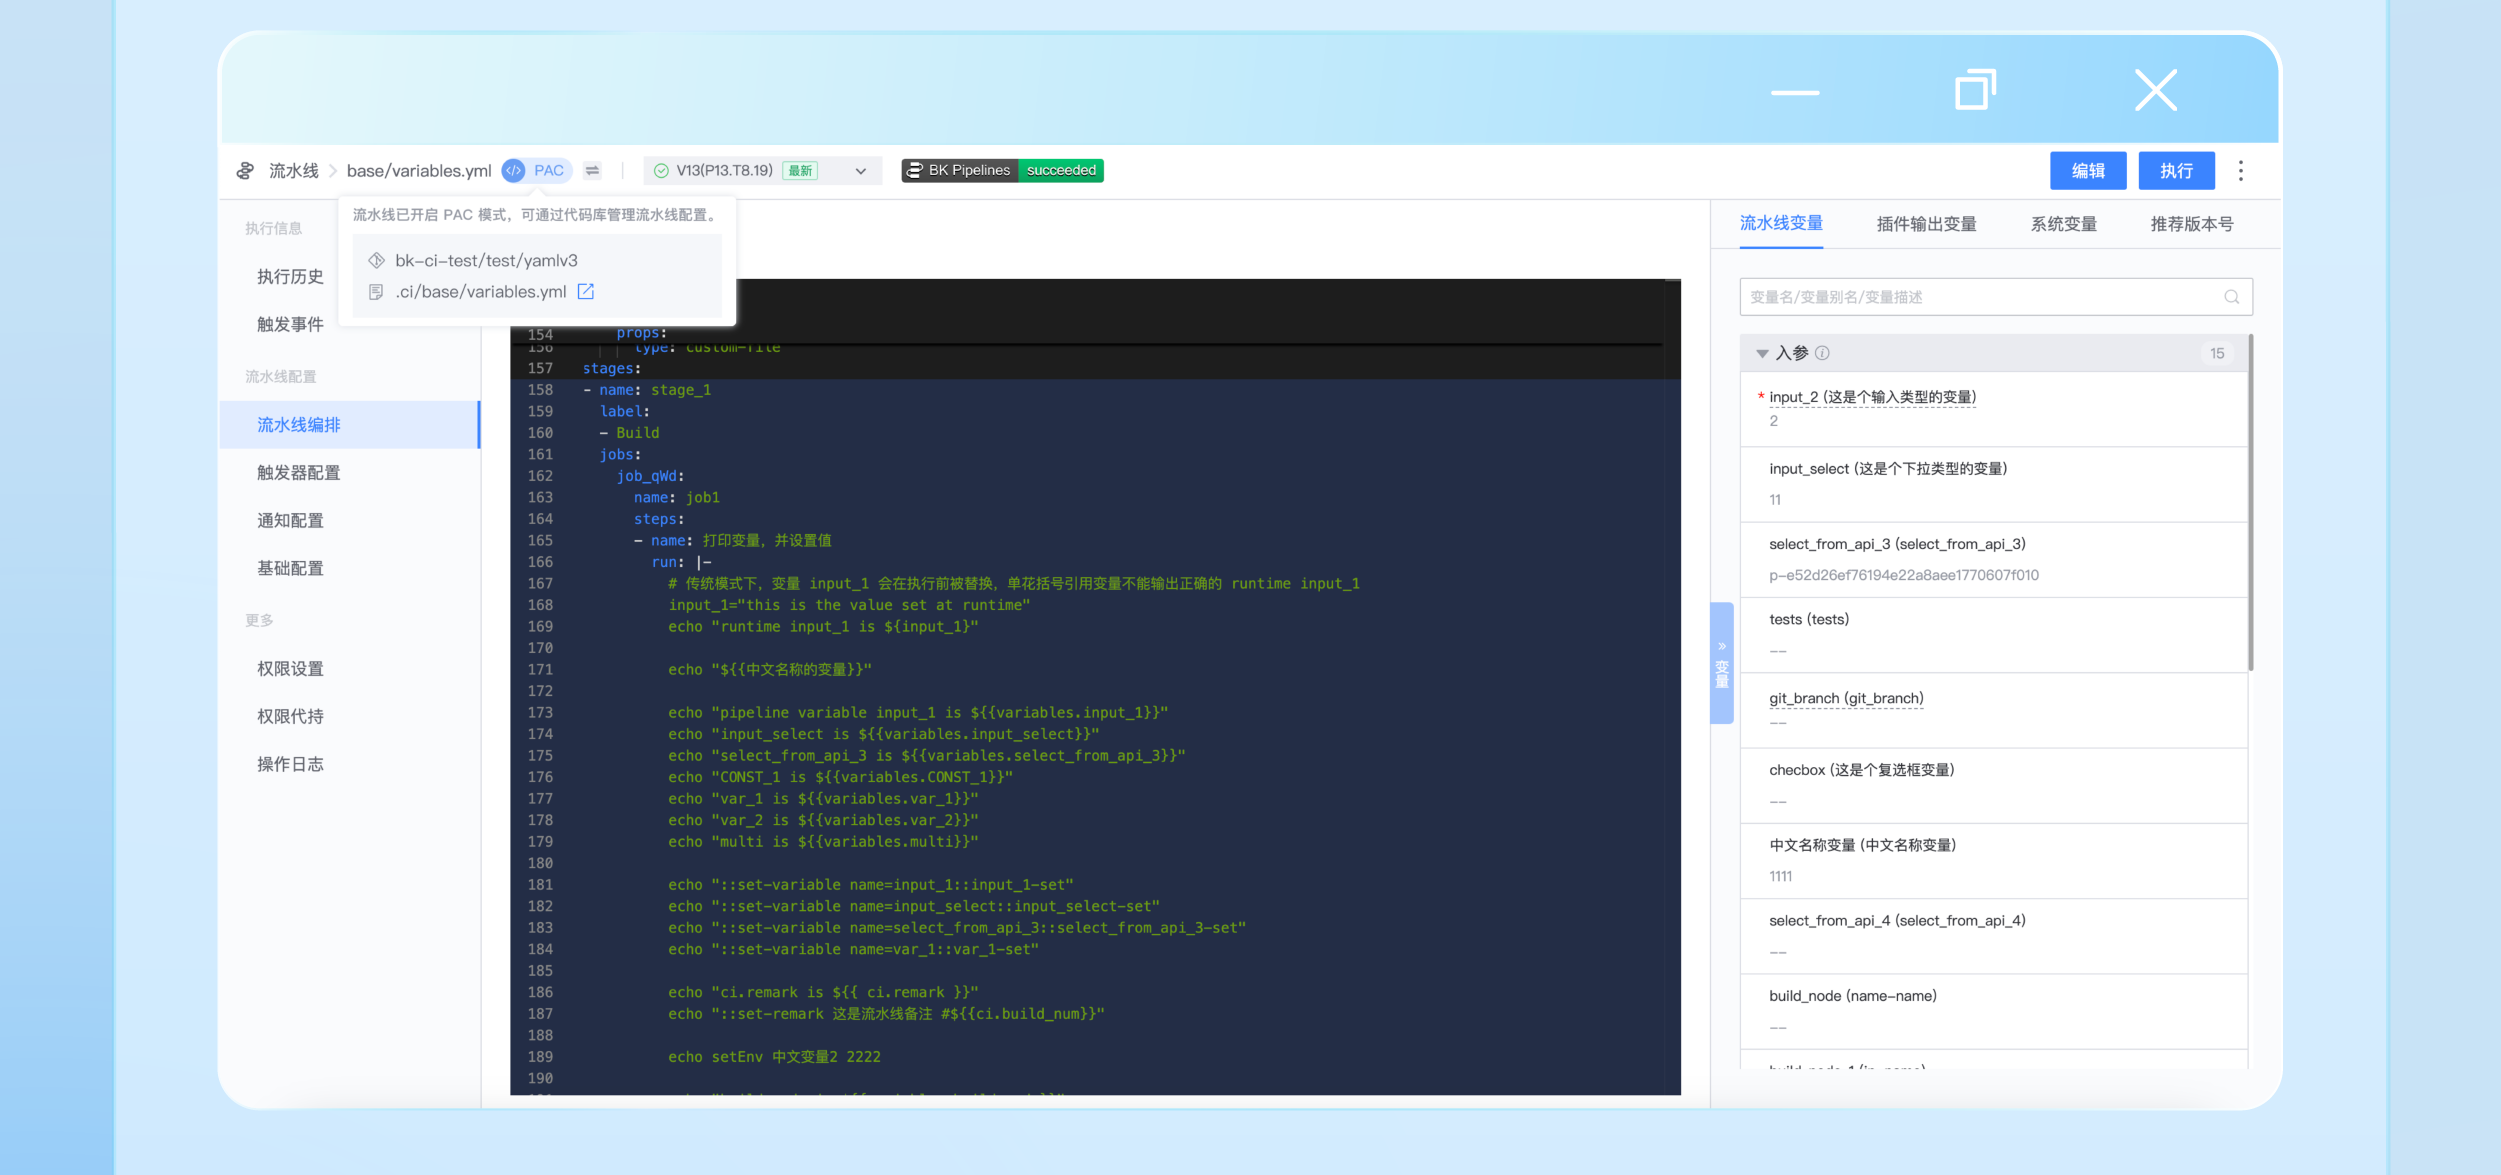Open 执行历史 in the sidebar

pyautogui.click(x=290, y=277)
